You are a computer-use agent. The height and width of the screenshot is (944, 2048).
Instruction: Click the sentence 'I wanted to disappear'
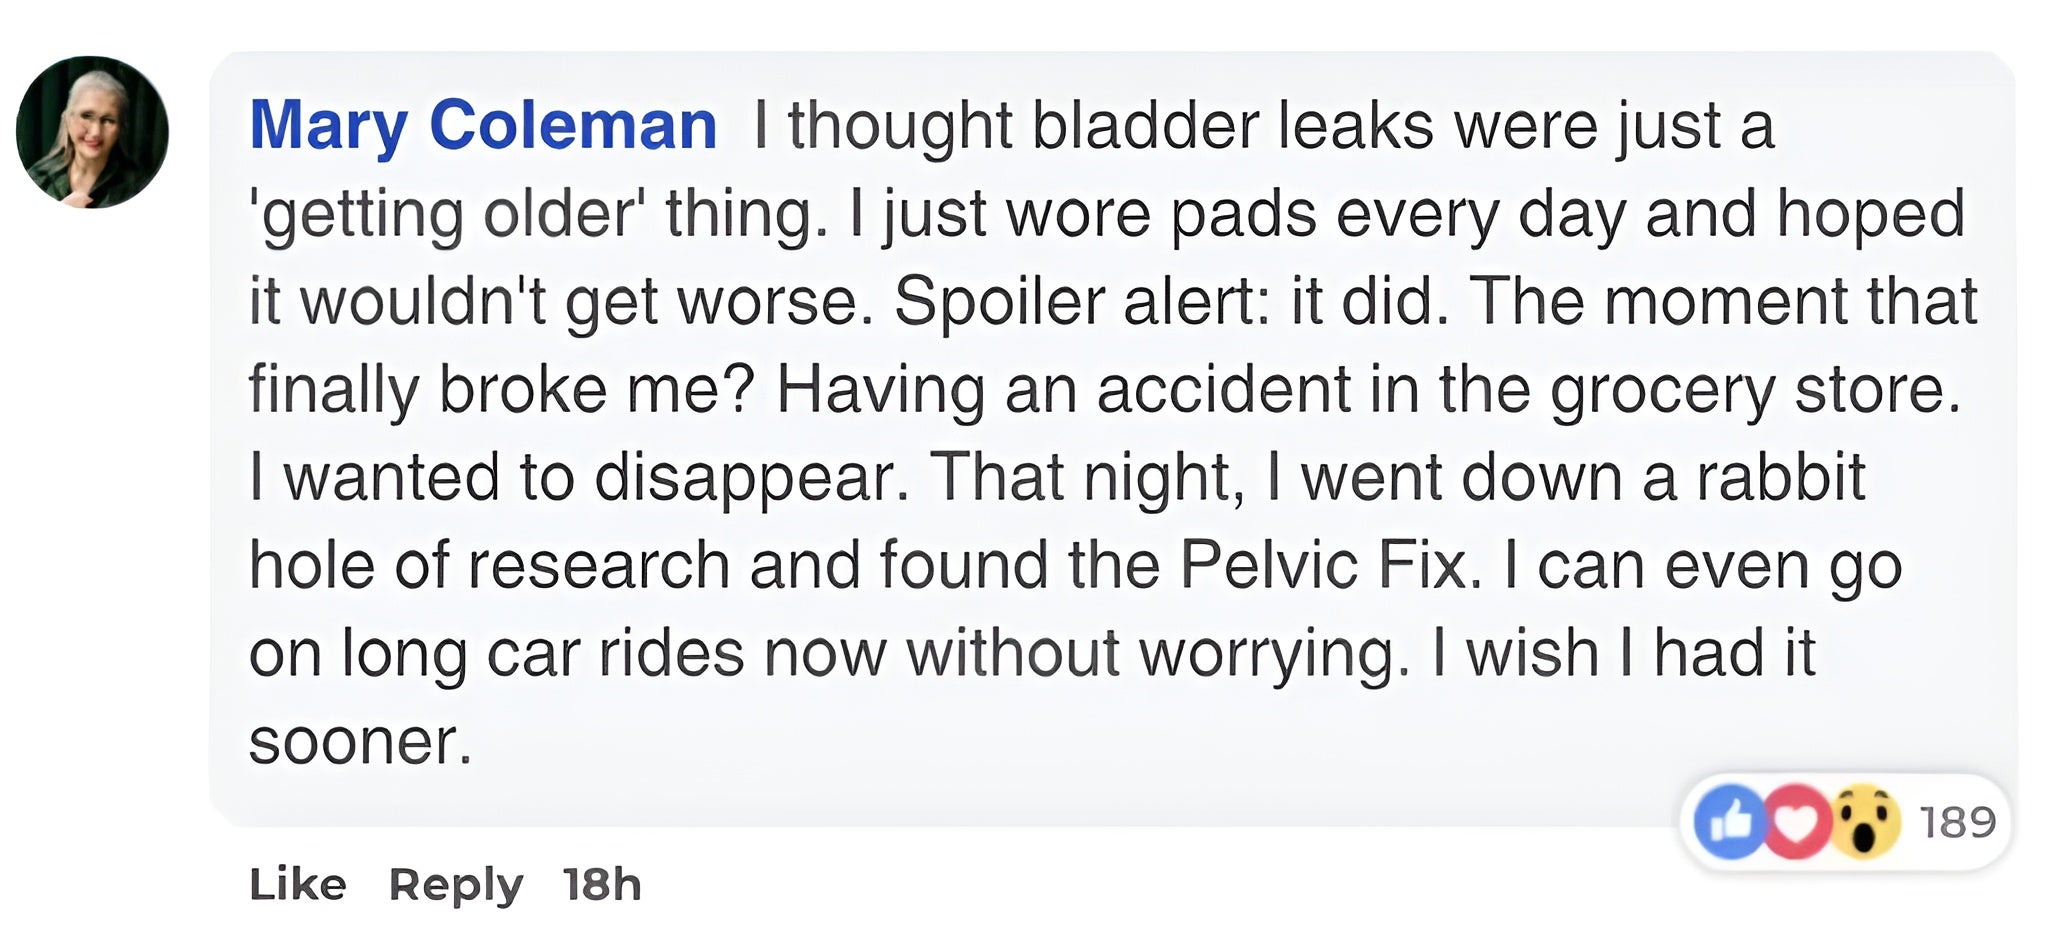(x=578, y=478)
